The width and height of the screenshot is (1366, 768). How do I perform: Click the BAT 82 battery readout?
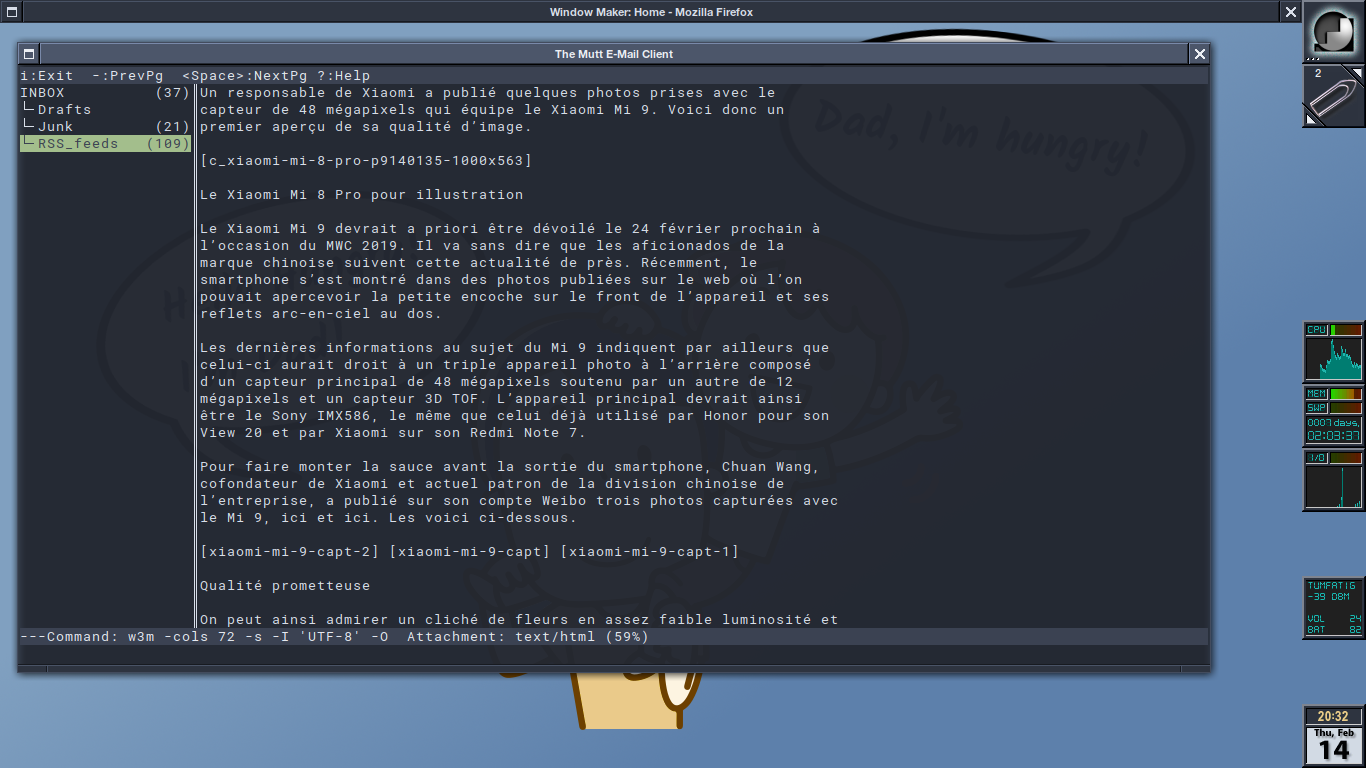[x=1334, y=630]
